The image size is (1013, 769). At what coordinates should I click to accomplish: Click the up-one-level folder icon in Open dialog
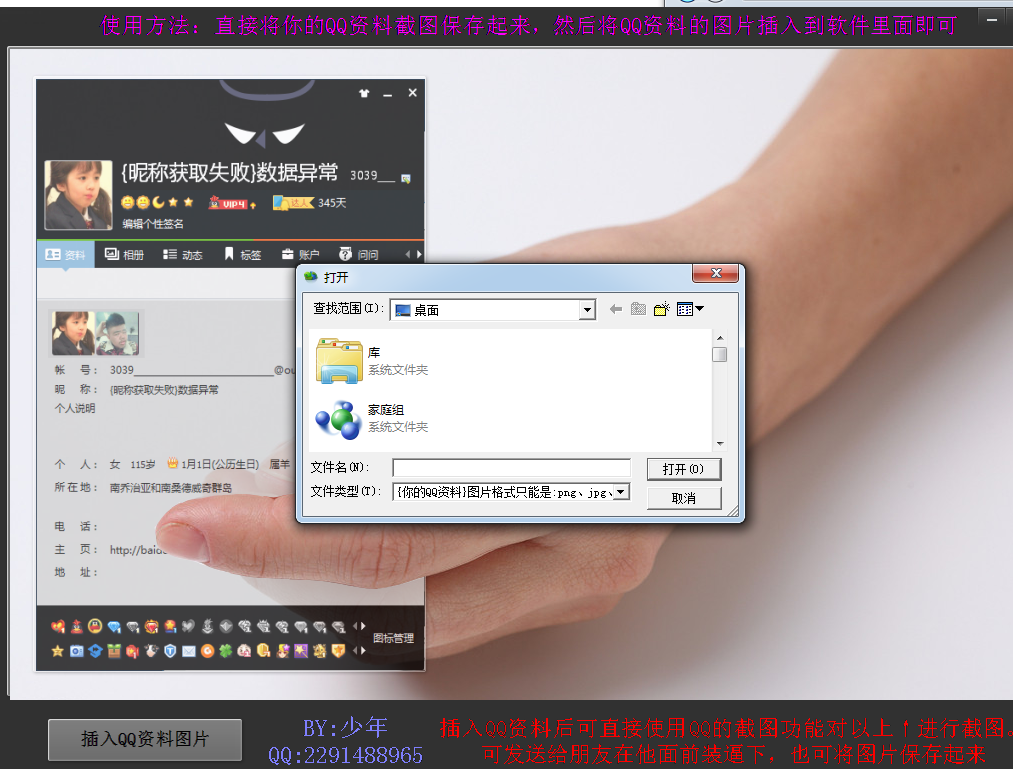click(x=638, y=310)
